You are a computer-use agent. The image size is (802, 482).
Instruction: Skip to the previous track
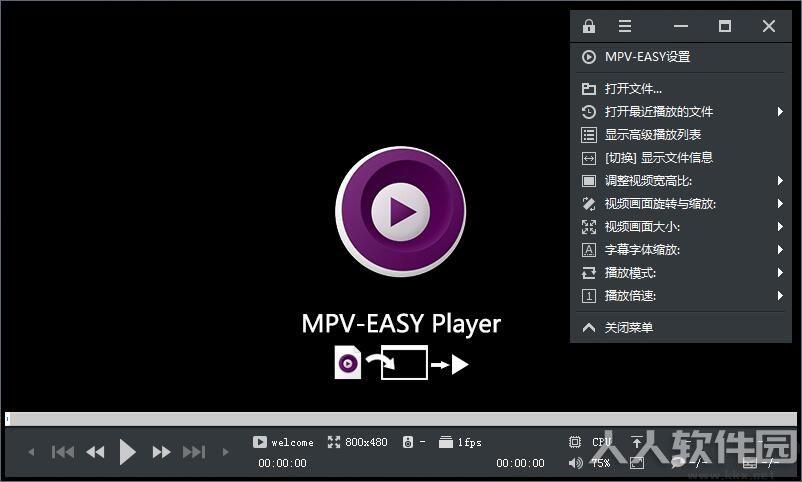(63, 452)
